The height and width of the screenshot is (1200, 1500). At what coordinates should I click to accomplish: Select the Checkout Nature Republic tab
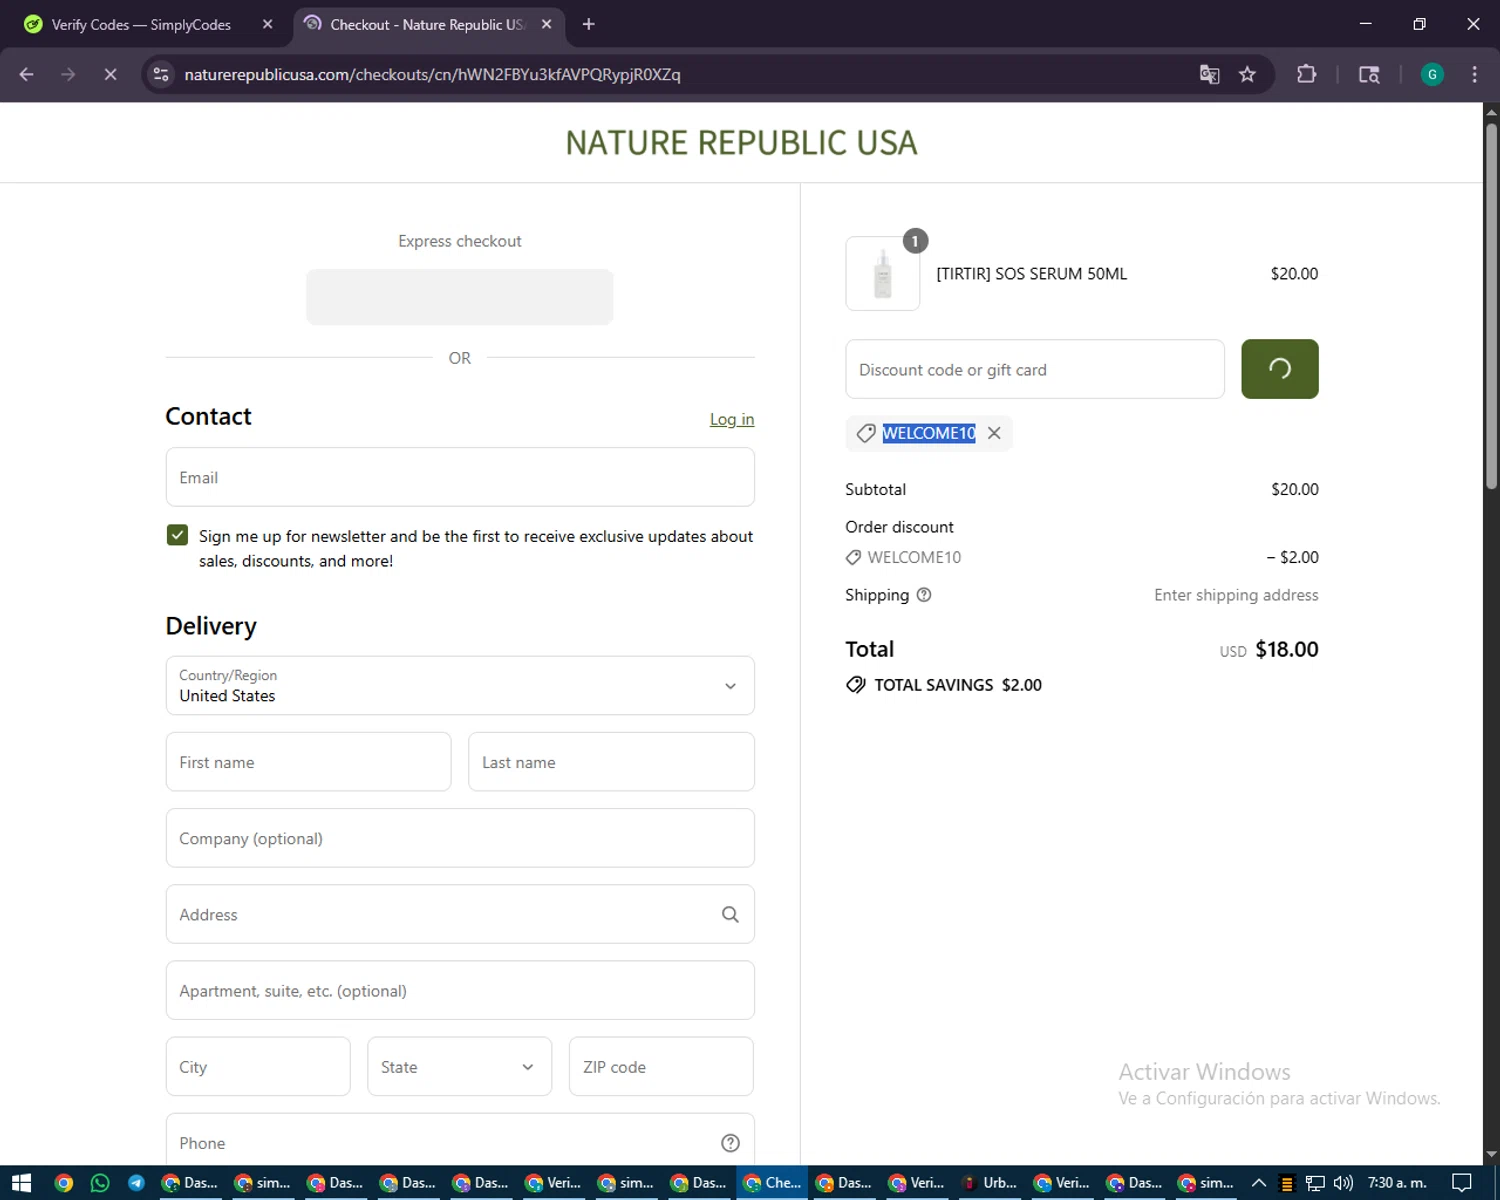428,24
